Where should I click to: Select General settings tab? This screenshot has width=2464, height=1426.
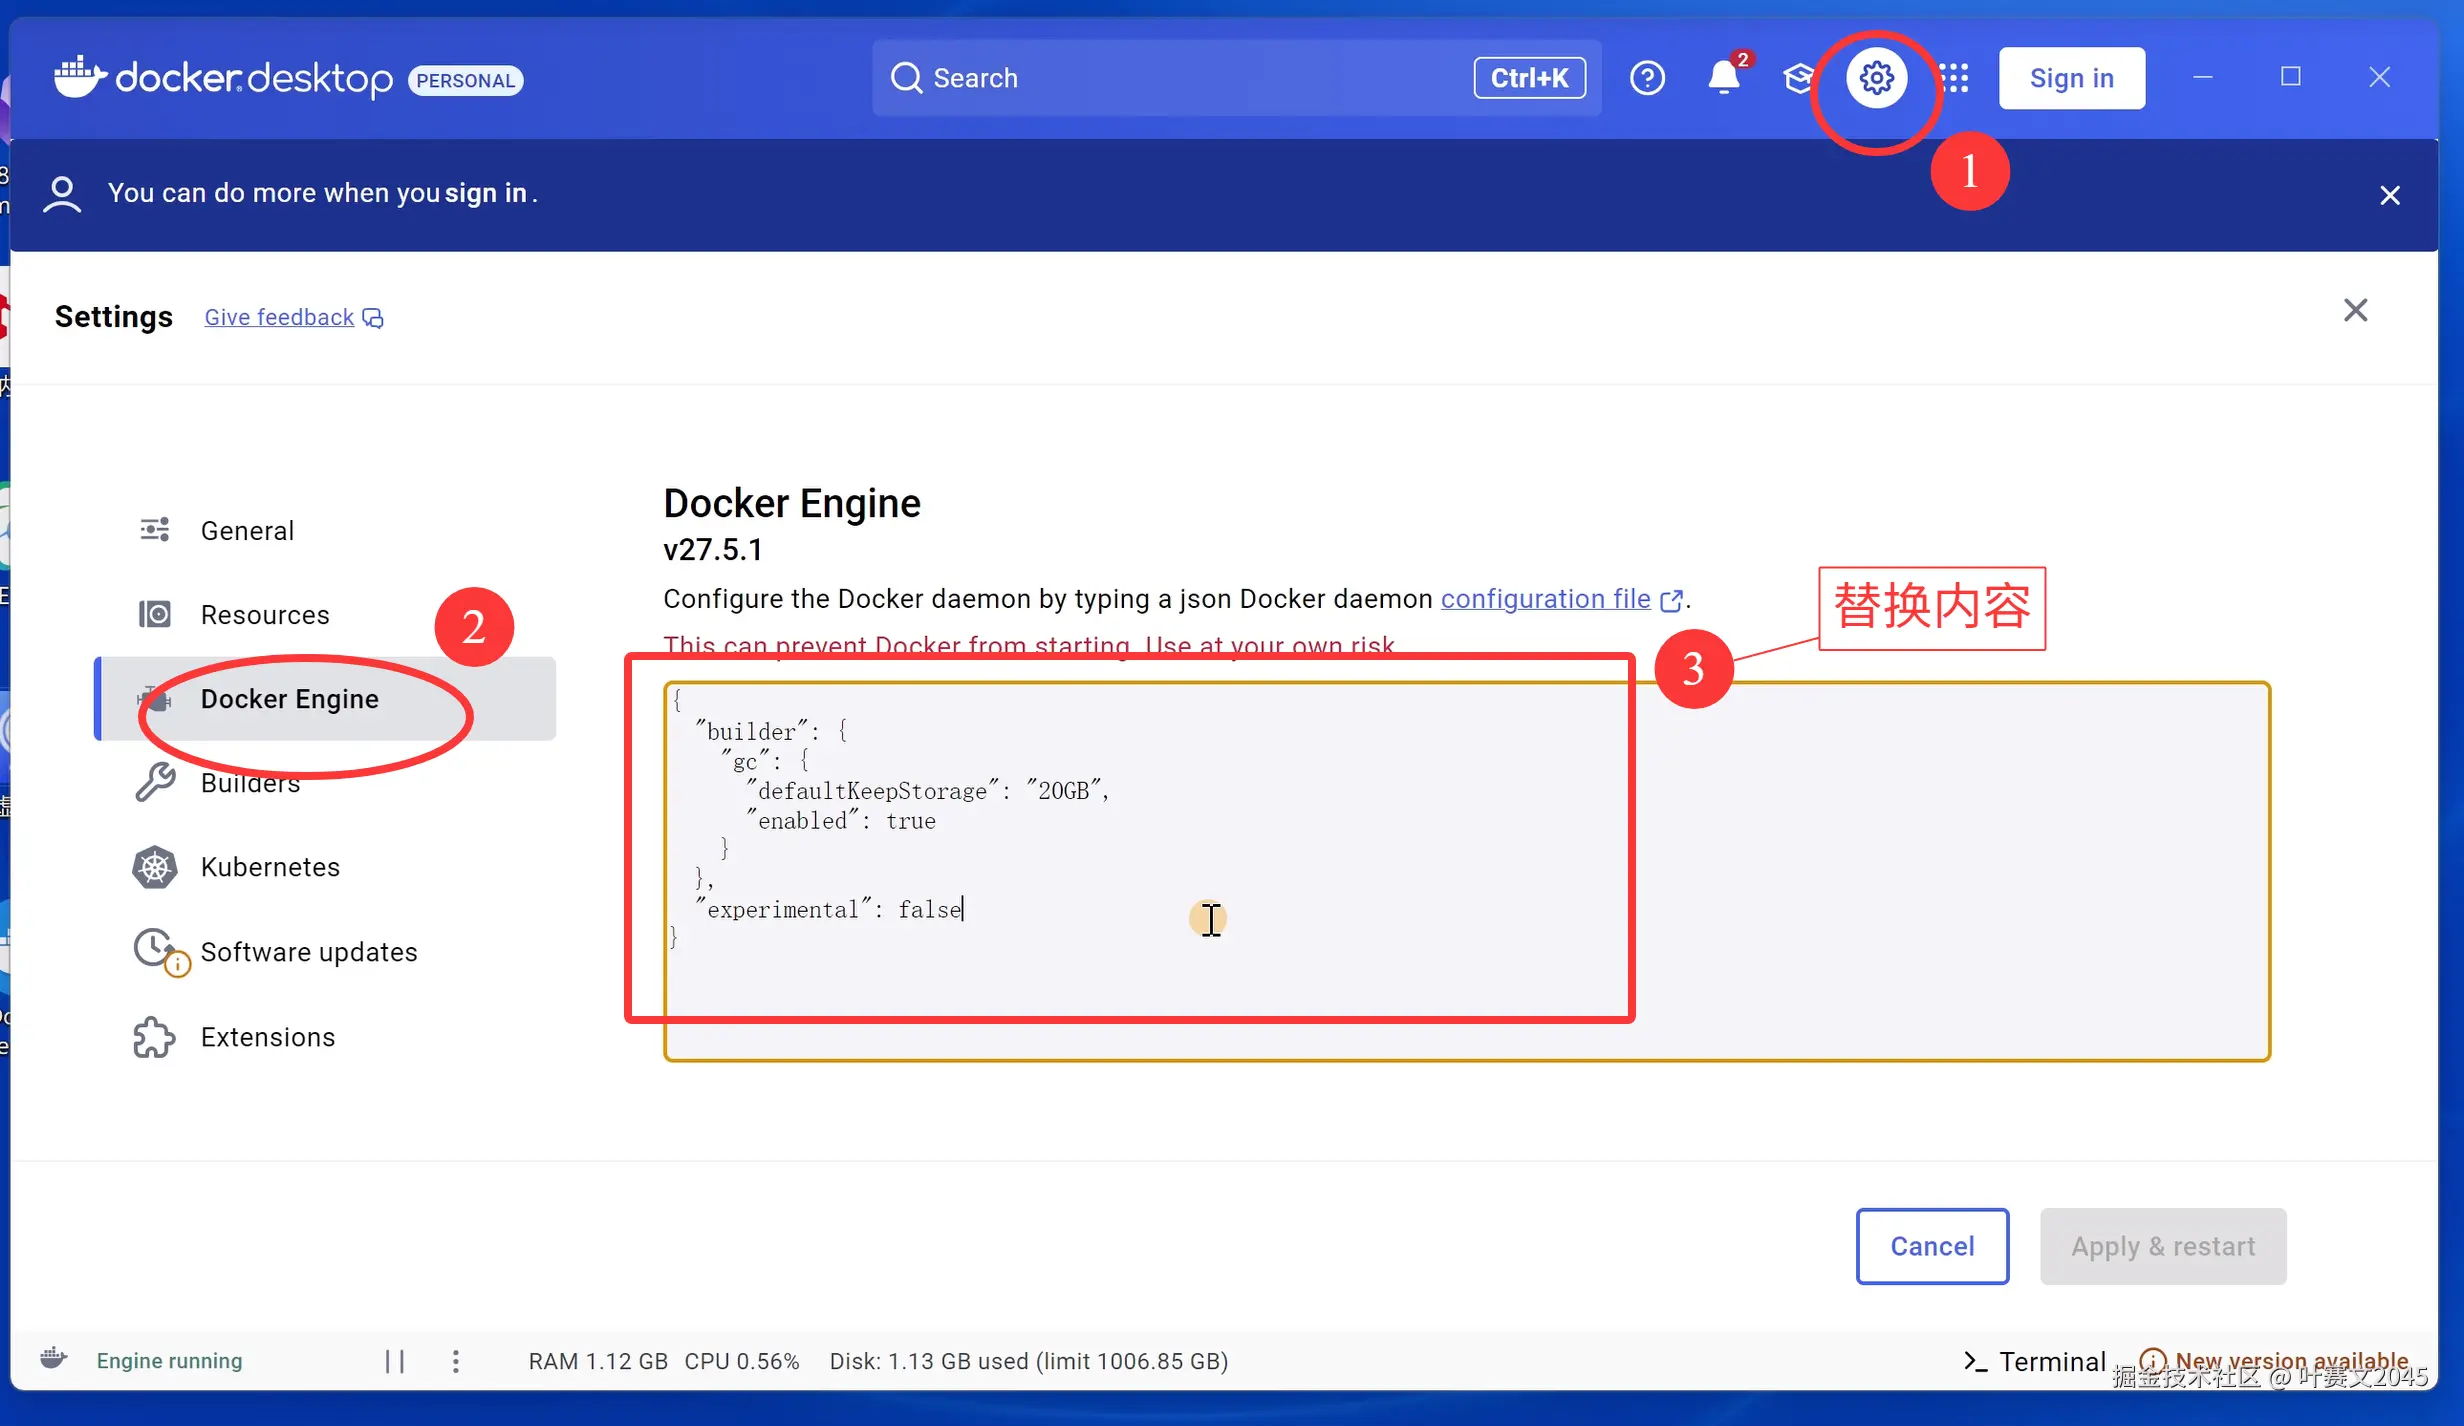point(247,530)
